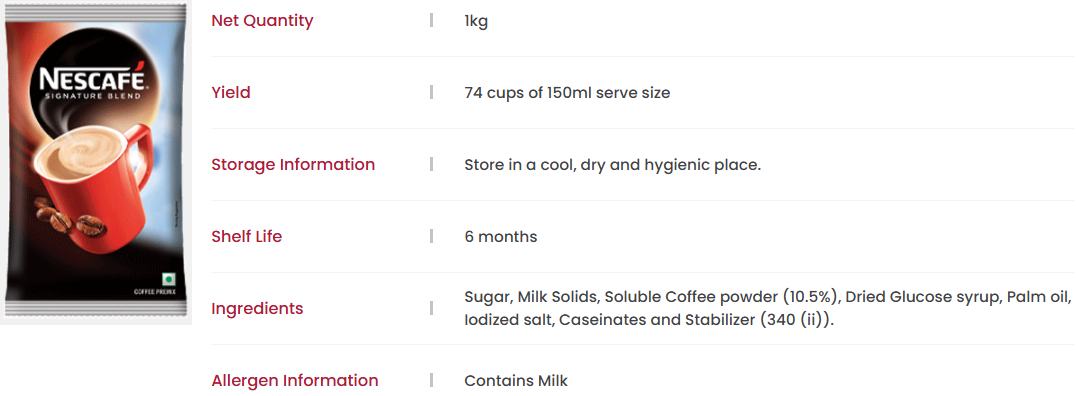
Task: Click the Contains Milk text
Action: click(x=516, y=381)
